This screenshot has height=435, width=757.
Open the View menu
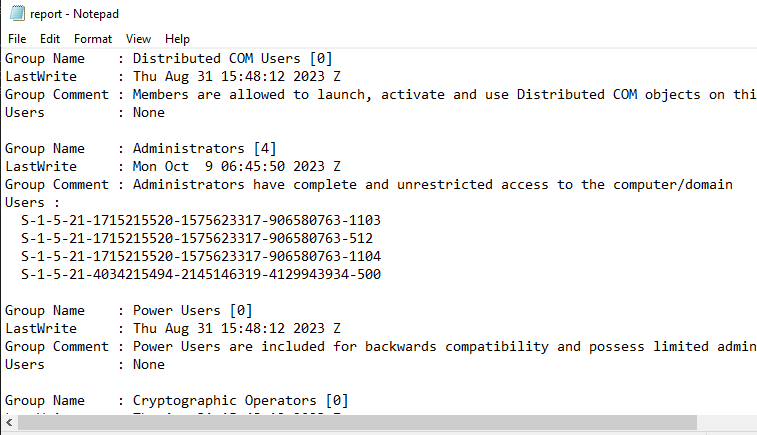point(138,39)
